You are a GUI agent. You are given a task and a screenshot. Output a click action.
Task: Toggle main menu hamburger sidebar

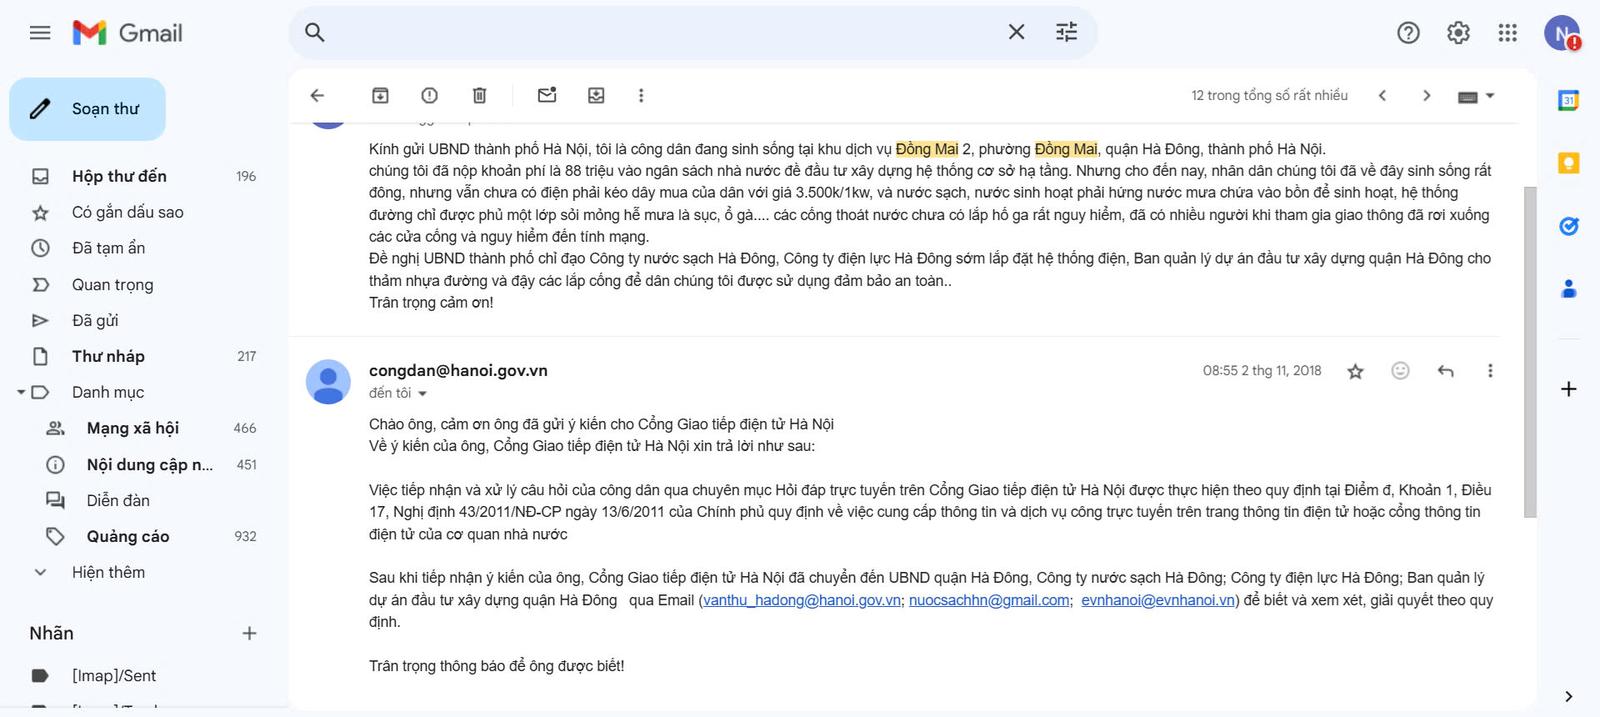click(x=40, y=33)
